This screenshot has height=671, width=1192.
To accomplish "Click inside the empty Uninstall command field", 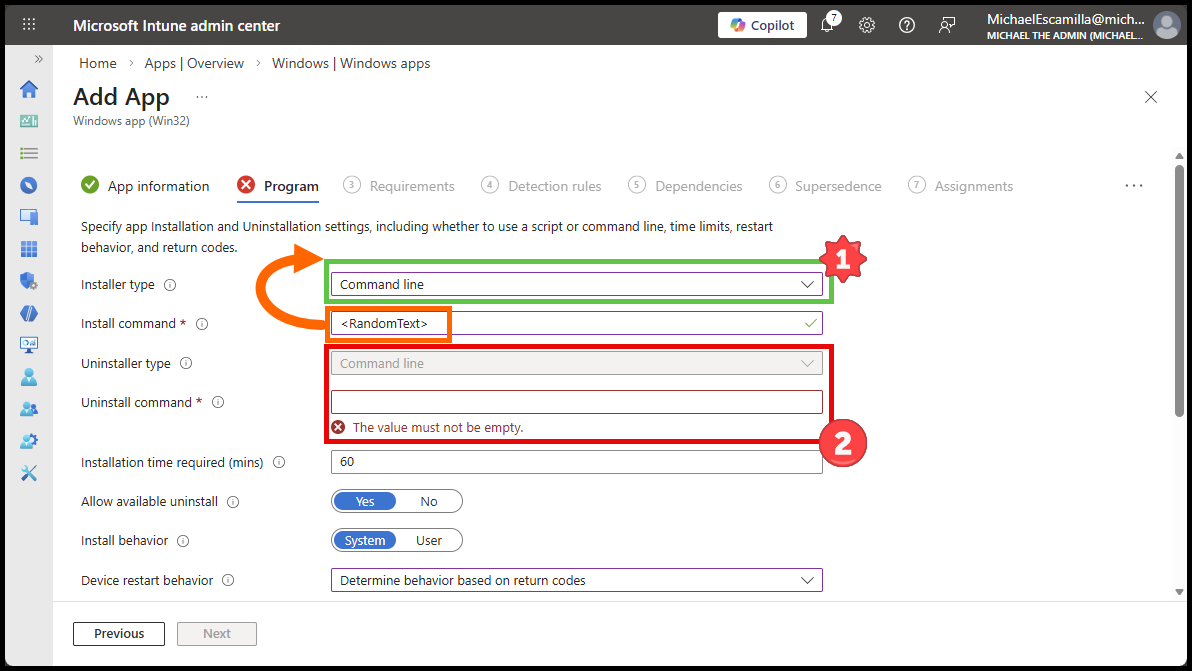I will point(576,401).
